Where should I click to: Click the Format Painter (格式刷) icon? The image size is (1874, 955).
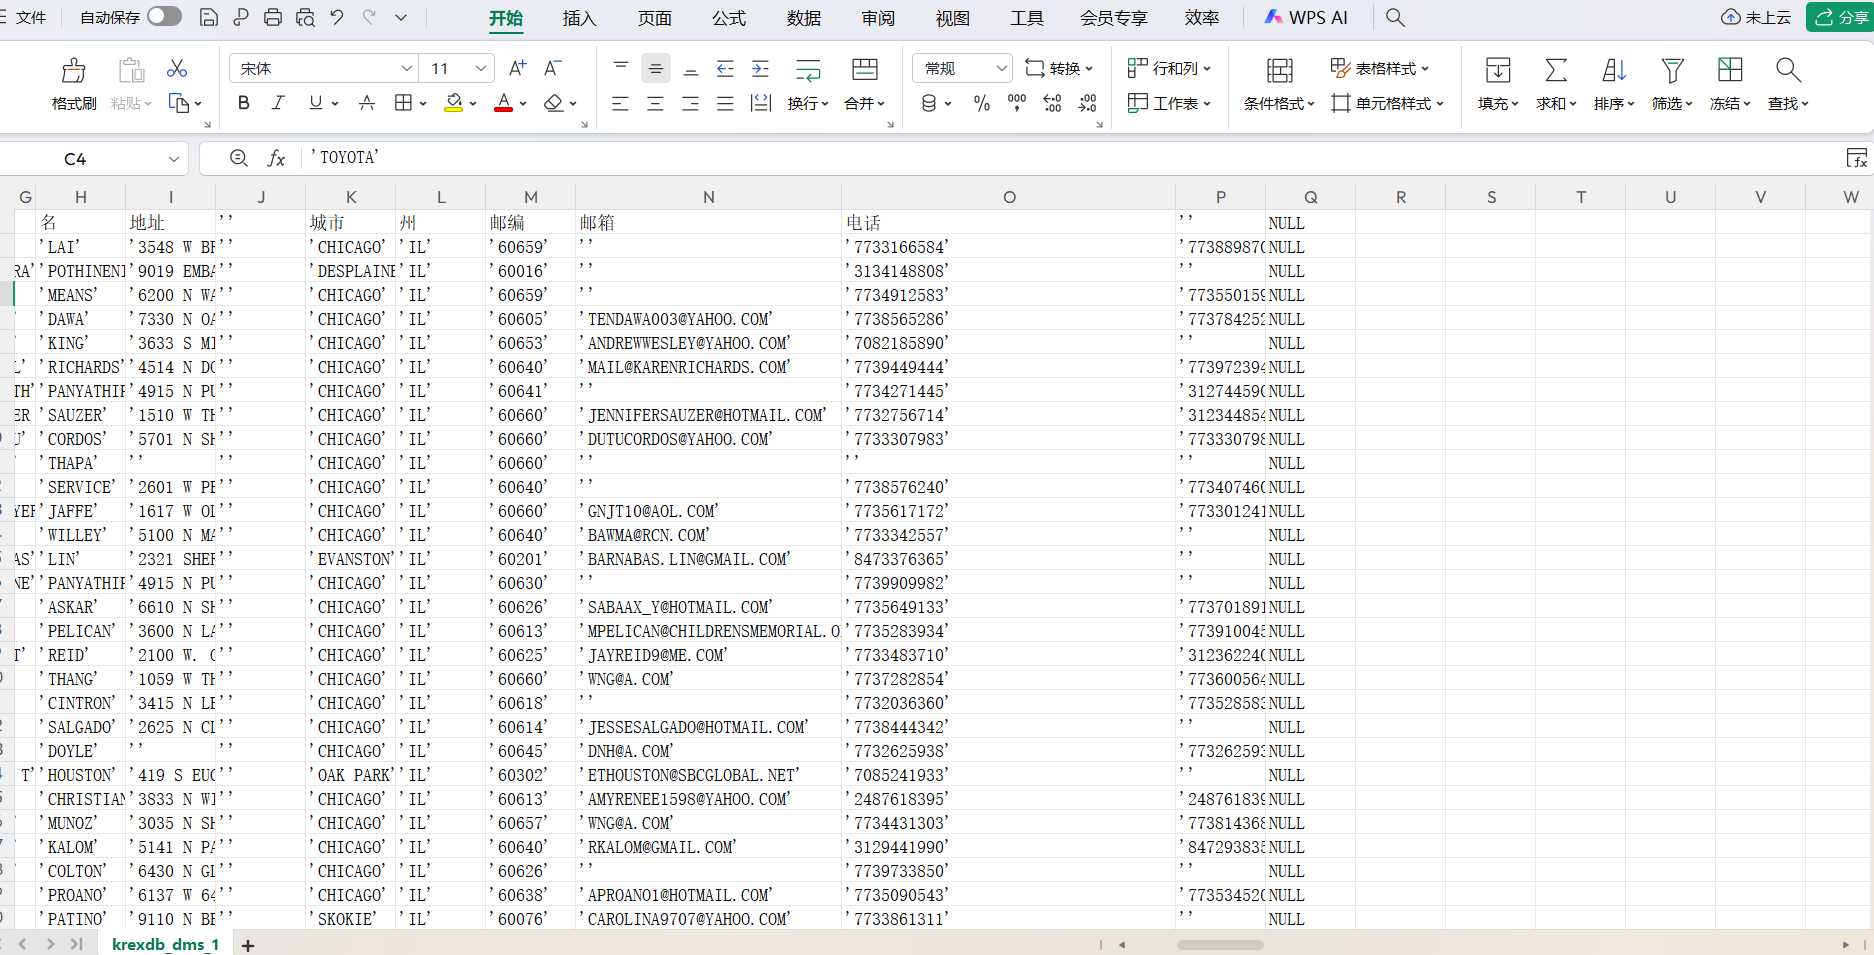coord(74,70)
